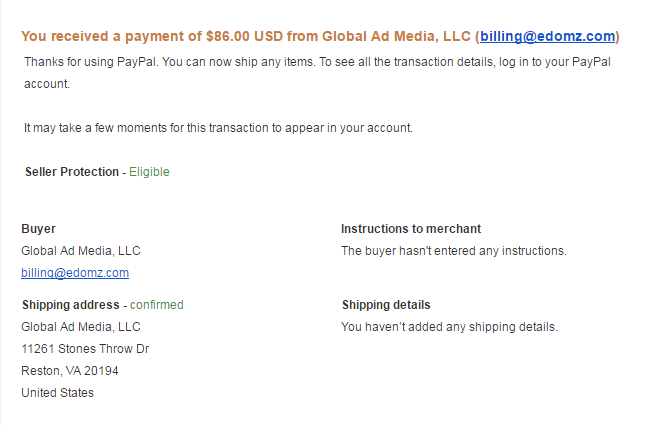Click the billing@edomz.com link in the payment heading

pyautogui.click(x=547, y=37)
